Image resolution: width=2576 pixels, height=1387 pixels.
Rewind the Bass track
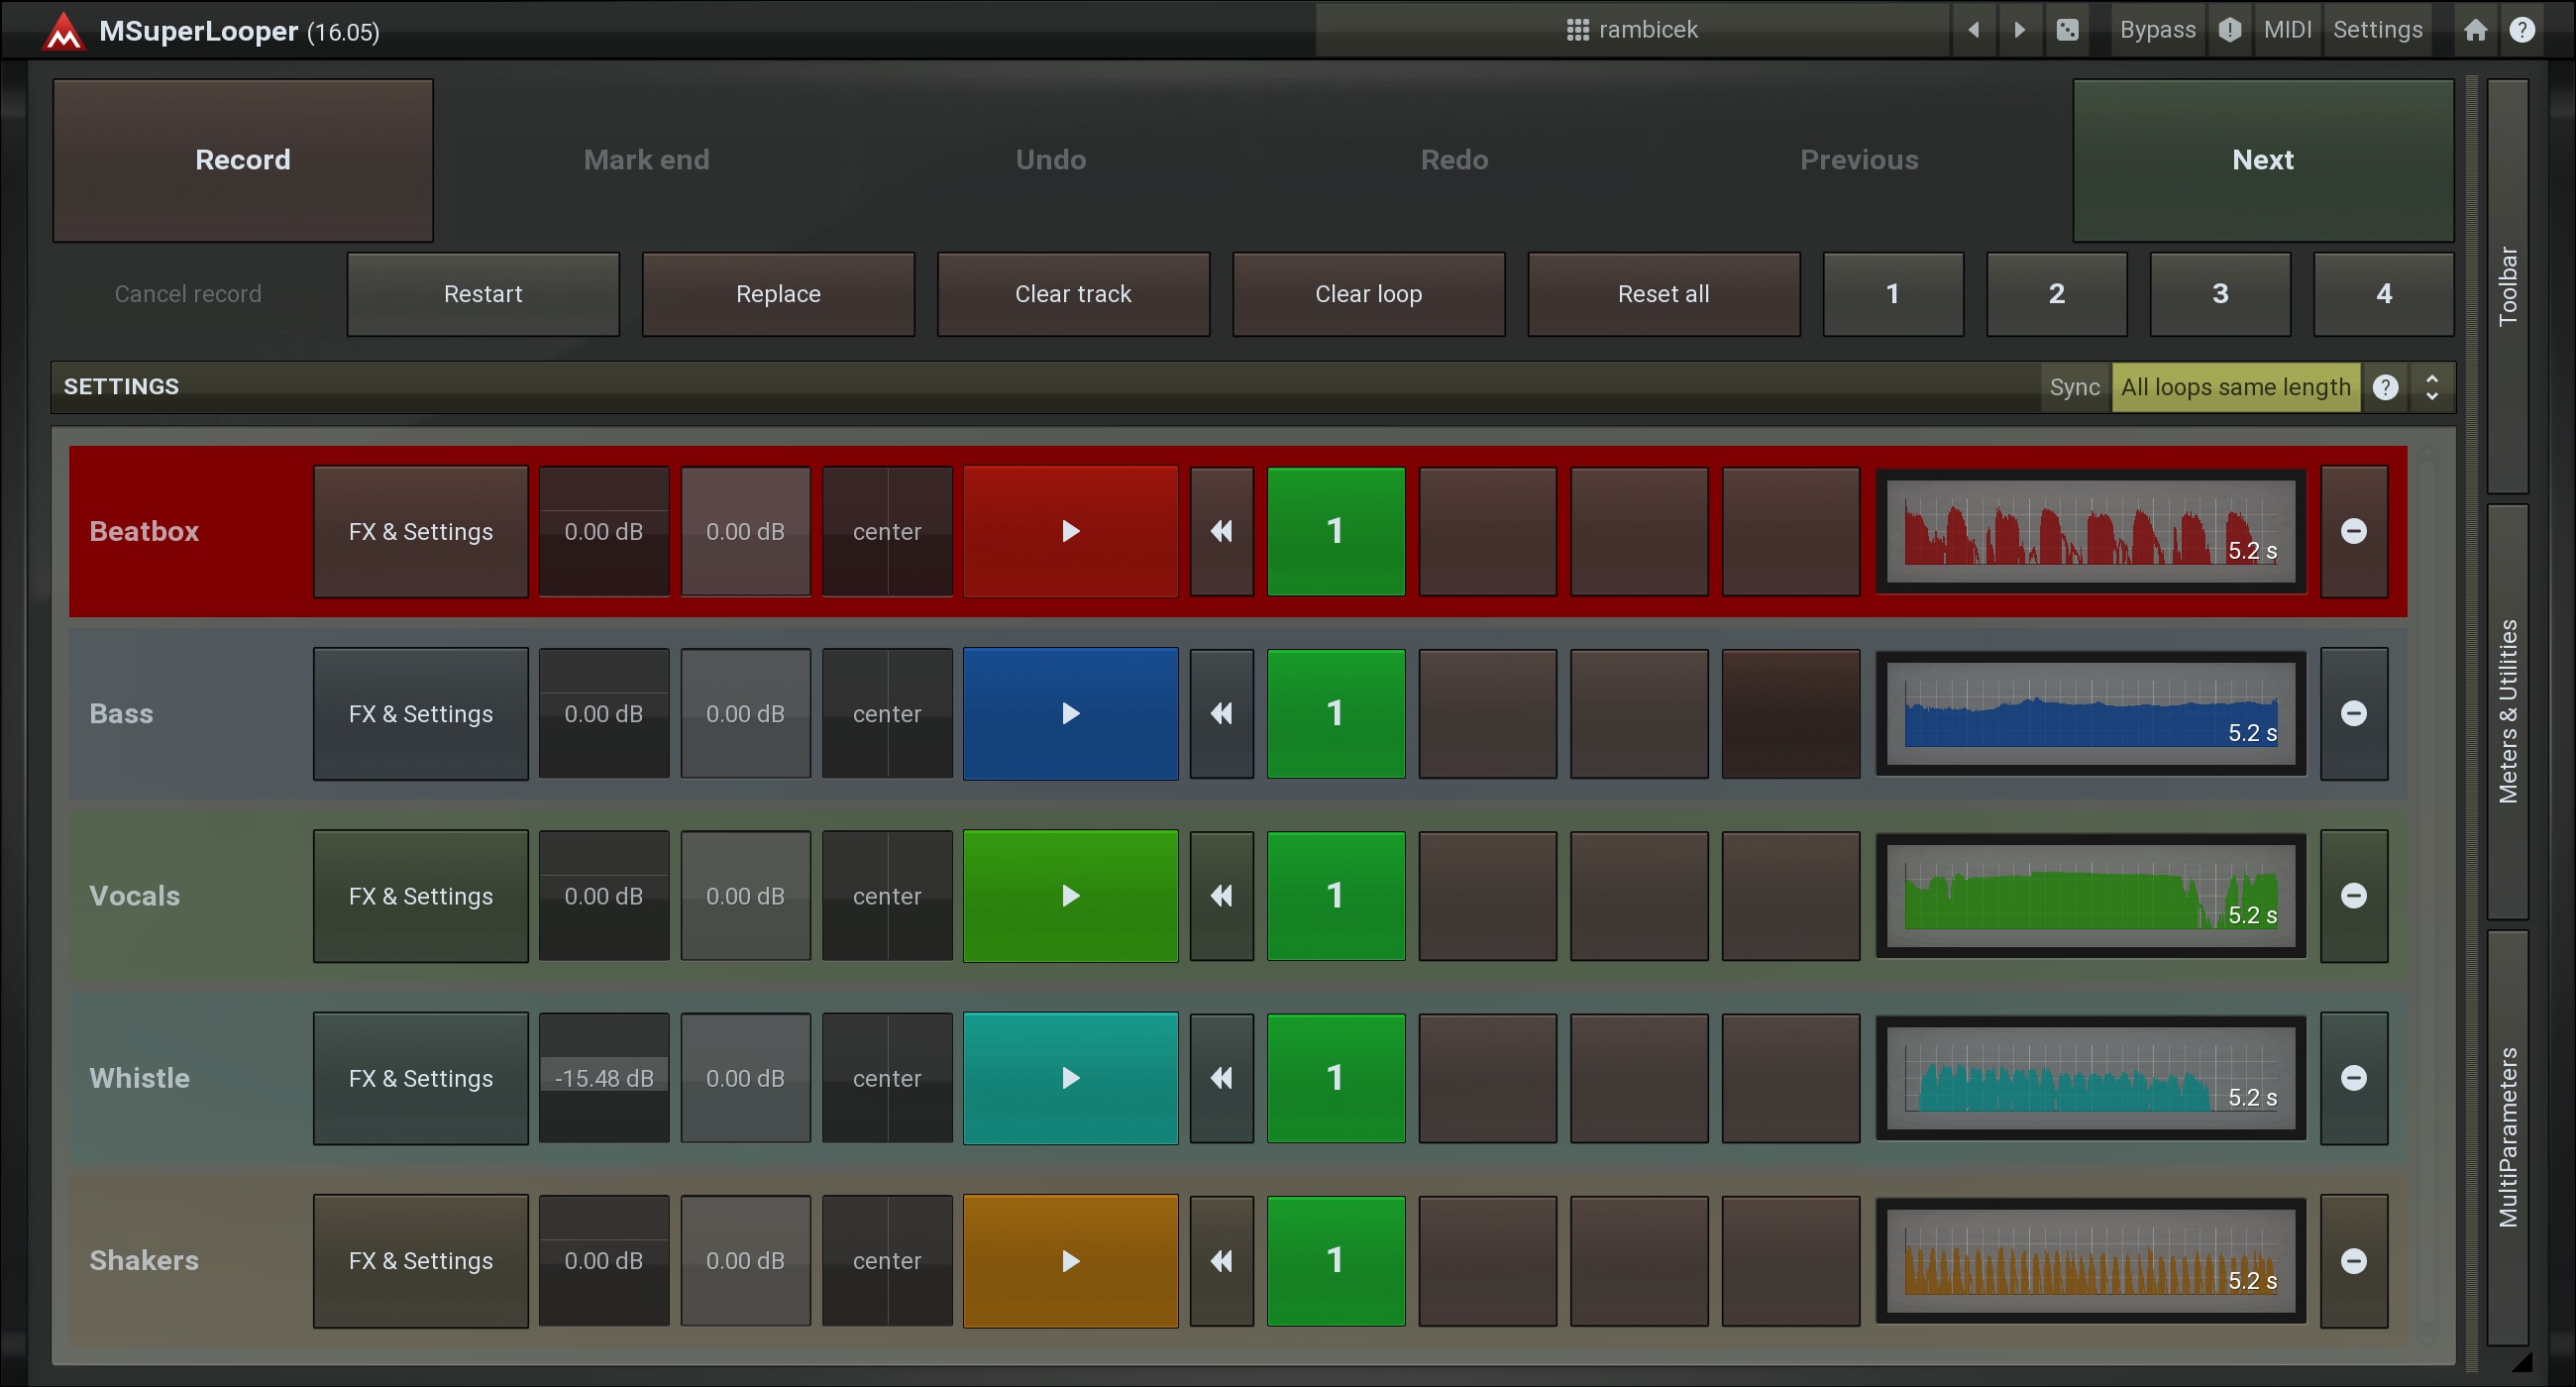click(1221, 713)
